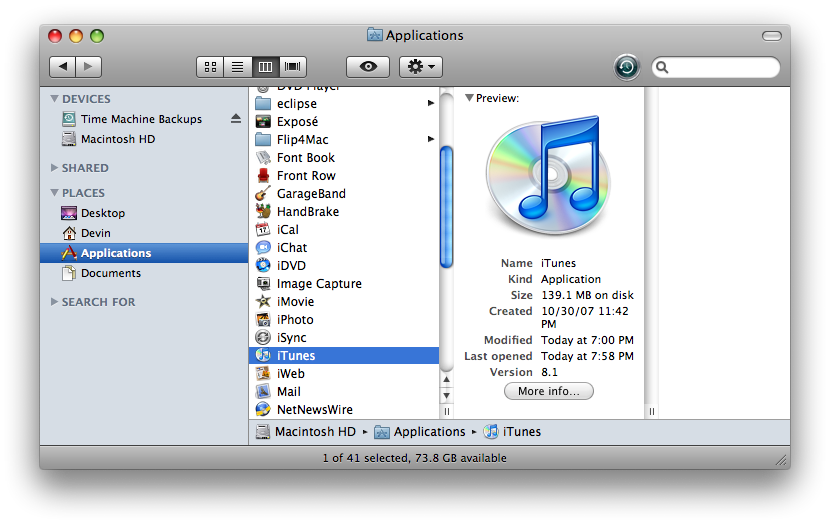The width and height of the screenshot is (830, 524).
Task: Click the scroll up arrow
Action: 447,380
